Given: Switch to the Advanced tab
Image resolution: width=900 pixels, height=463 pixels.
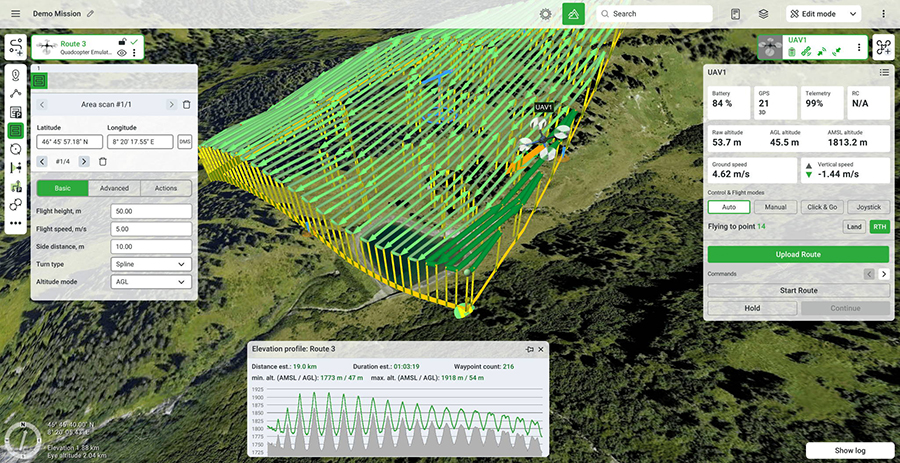Looking at the screenshot, I should pos(114,188).
